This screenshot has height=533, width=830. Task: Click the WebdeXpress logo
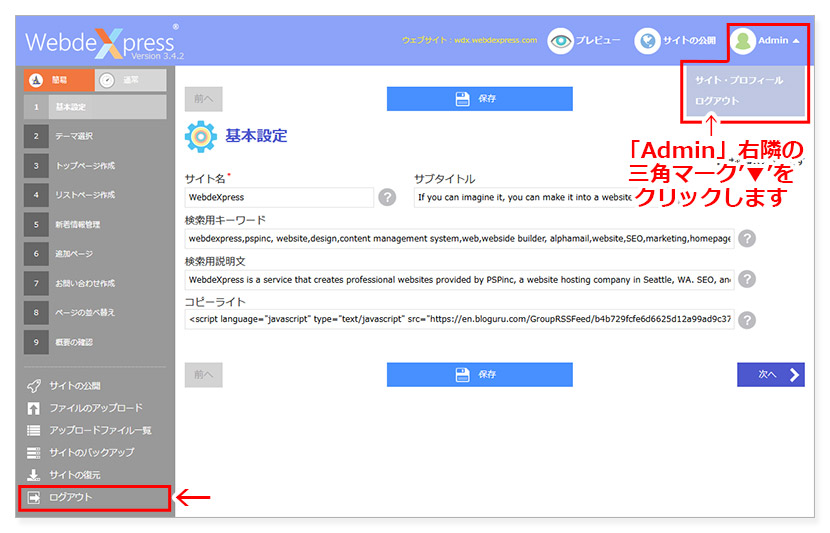tap(104, 42)
